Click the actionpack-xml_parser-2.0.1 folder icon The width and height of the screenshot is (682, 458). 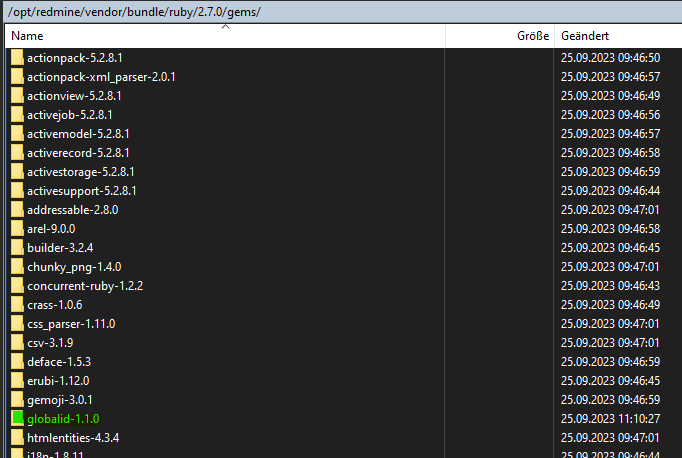17,77
